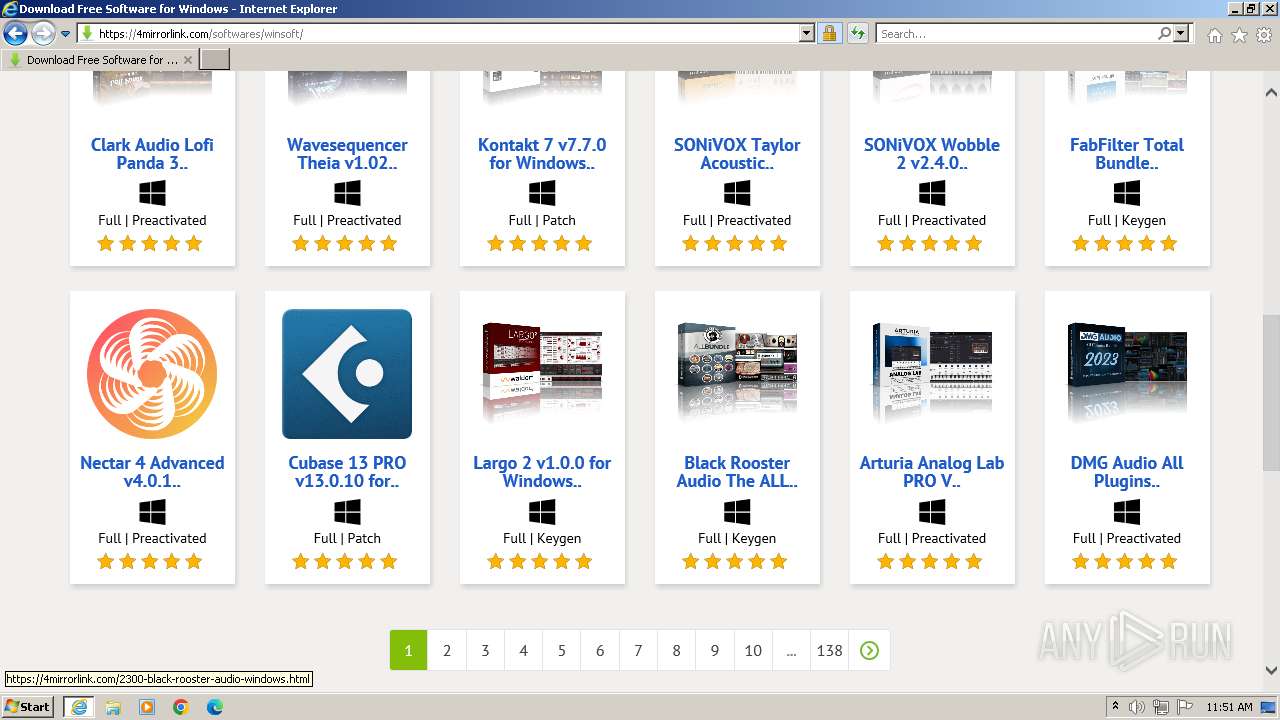Click Windows logo under Arturia Analog Lab
This screenshot has width=1280, height=720.
[932, 512]
